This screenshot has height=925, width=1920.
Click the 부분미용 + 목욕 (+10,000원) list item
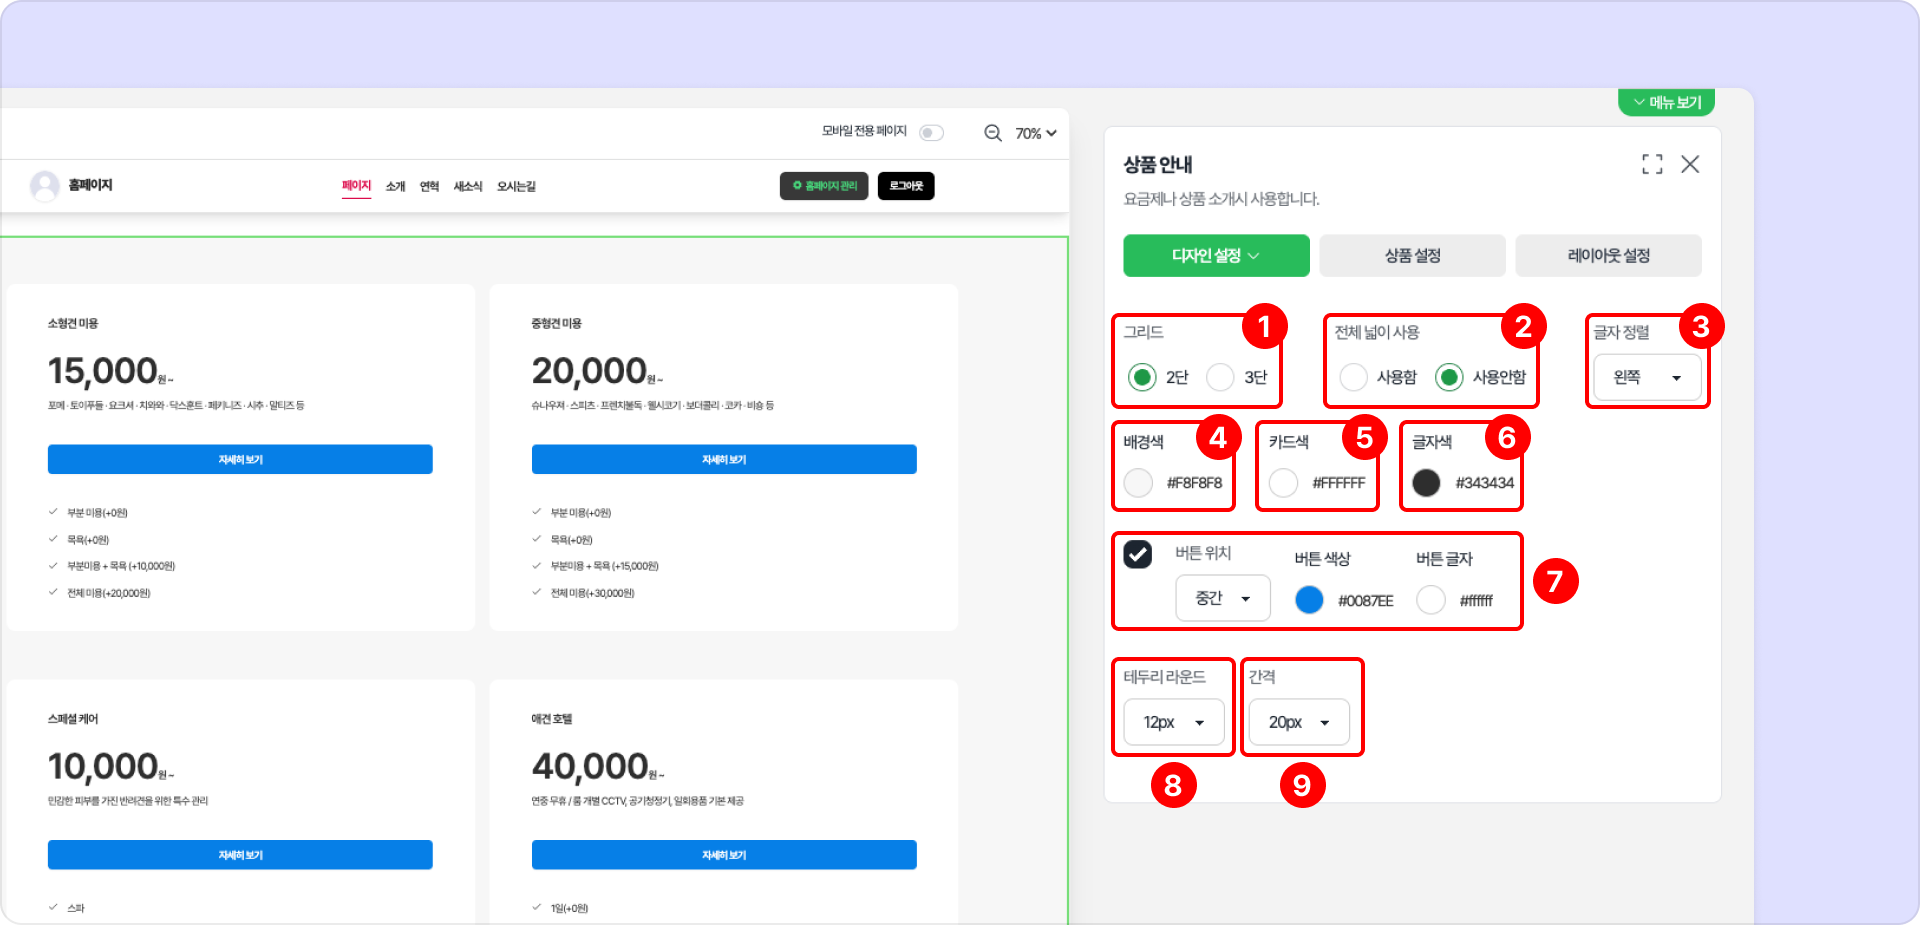coord(121,566)
